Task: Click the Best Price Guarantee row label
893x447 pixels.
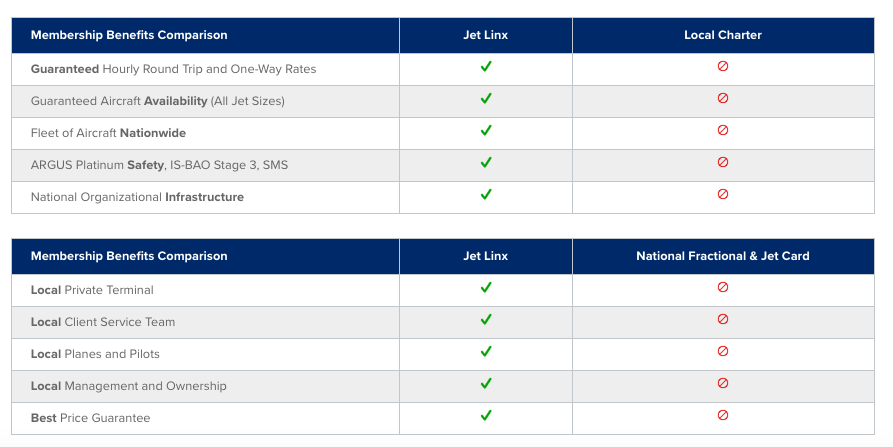Action: point(90,418)
